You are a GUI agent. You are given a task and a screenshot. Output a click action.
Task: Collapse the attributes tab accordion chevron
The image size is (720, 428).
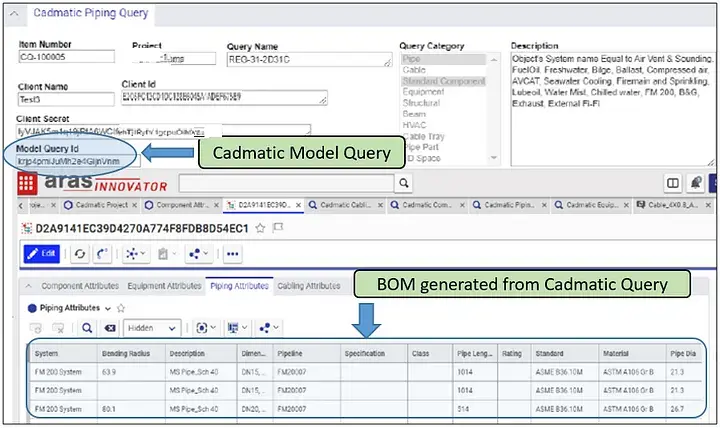point(28,286)
